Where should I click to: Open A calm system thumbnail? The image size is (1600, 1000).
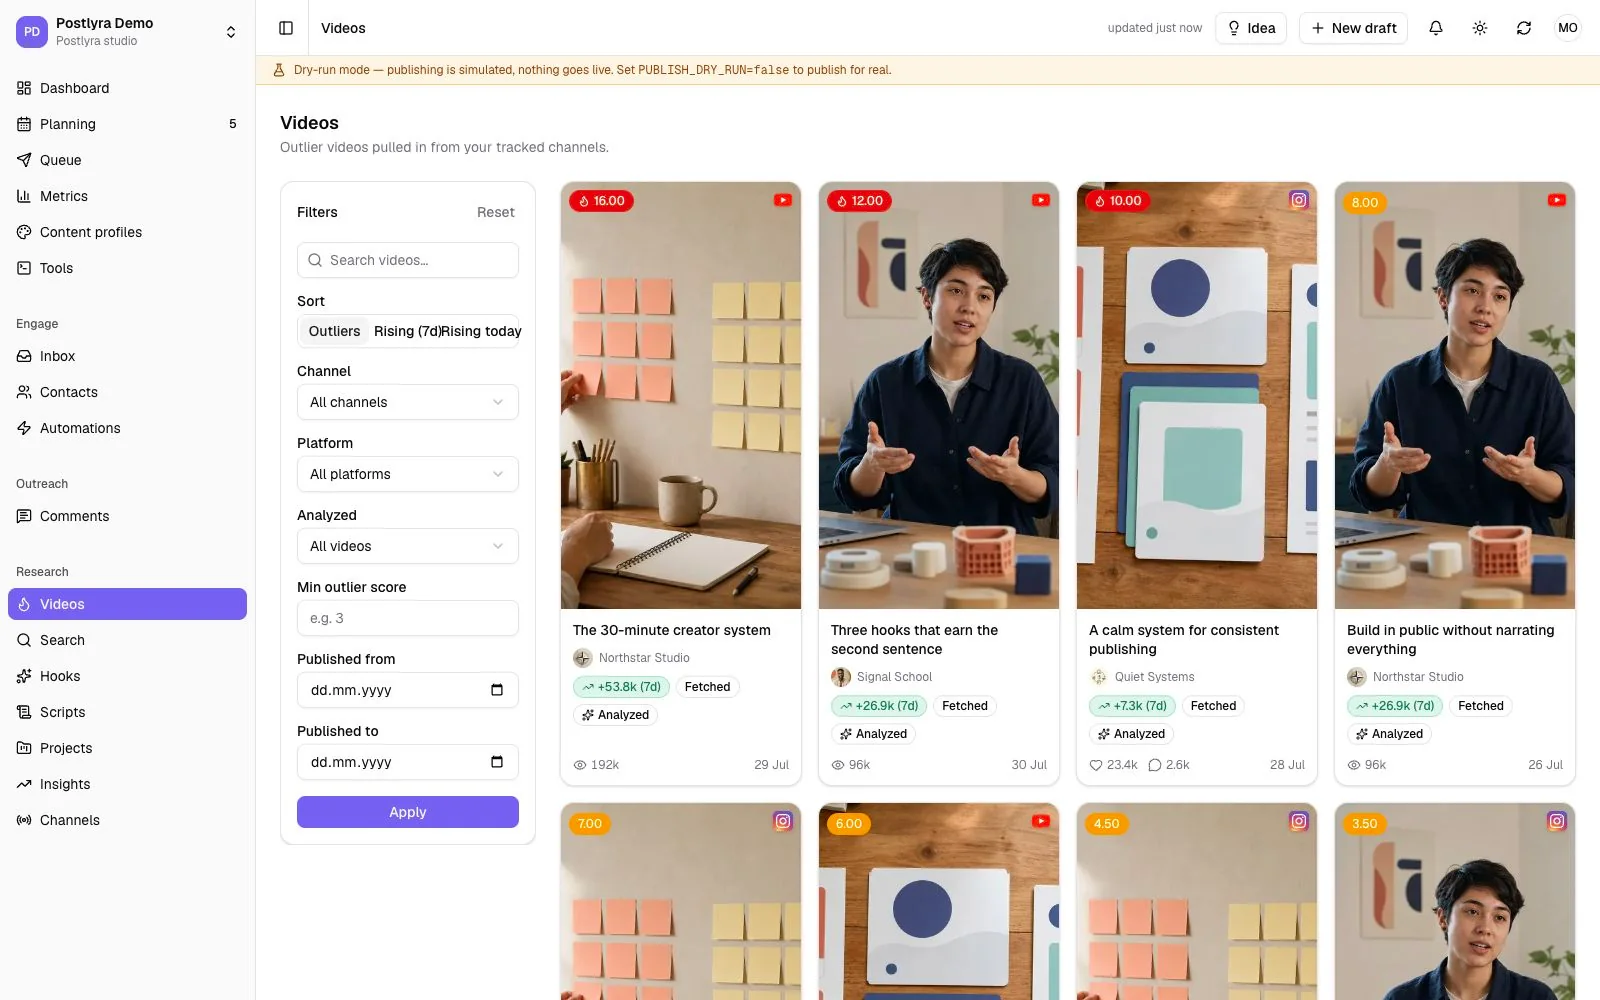tap(1197, 395)
